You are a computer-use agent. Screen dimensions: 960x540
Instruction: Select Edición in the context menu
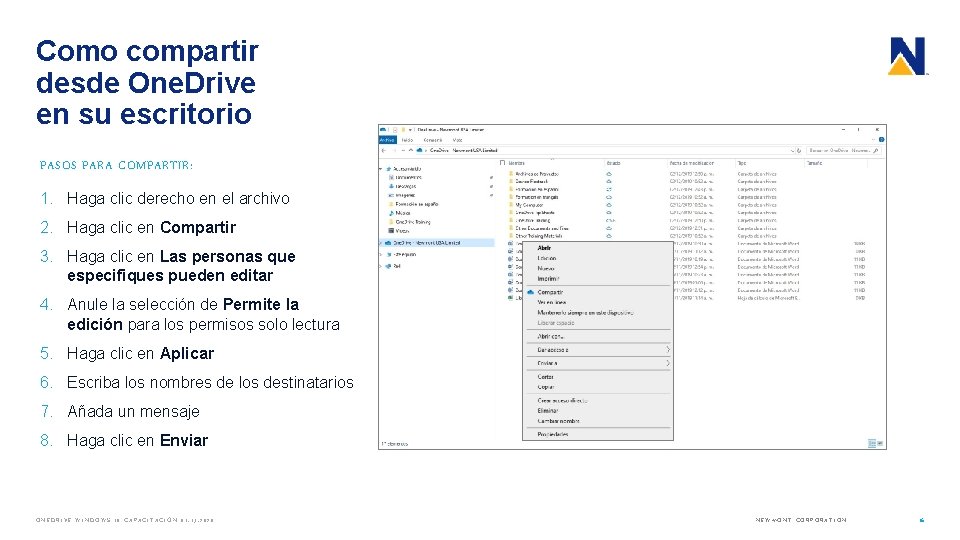[547, 258]
